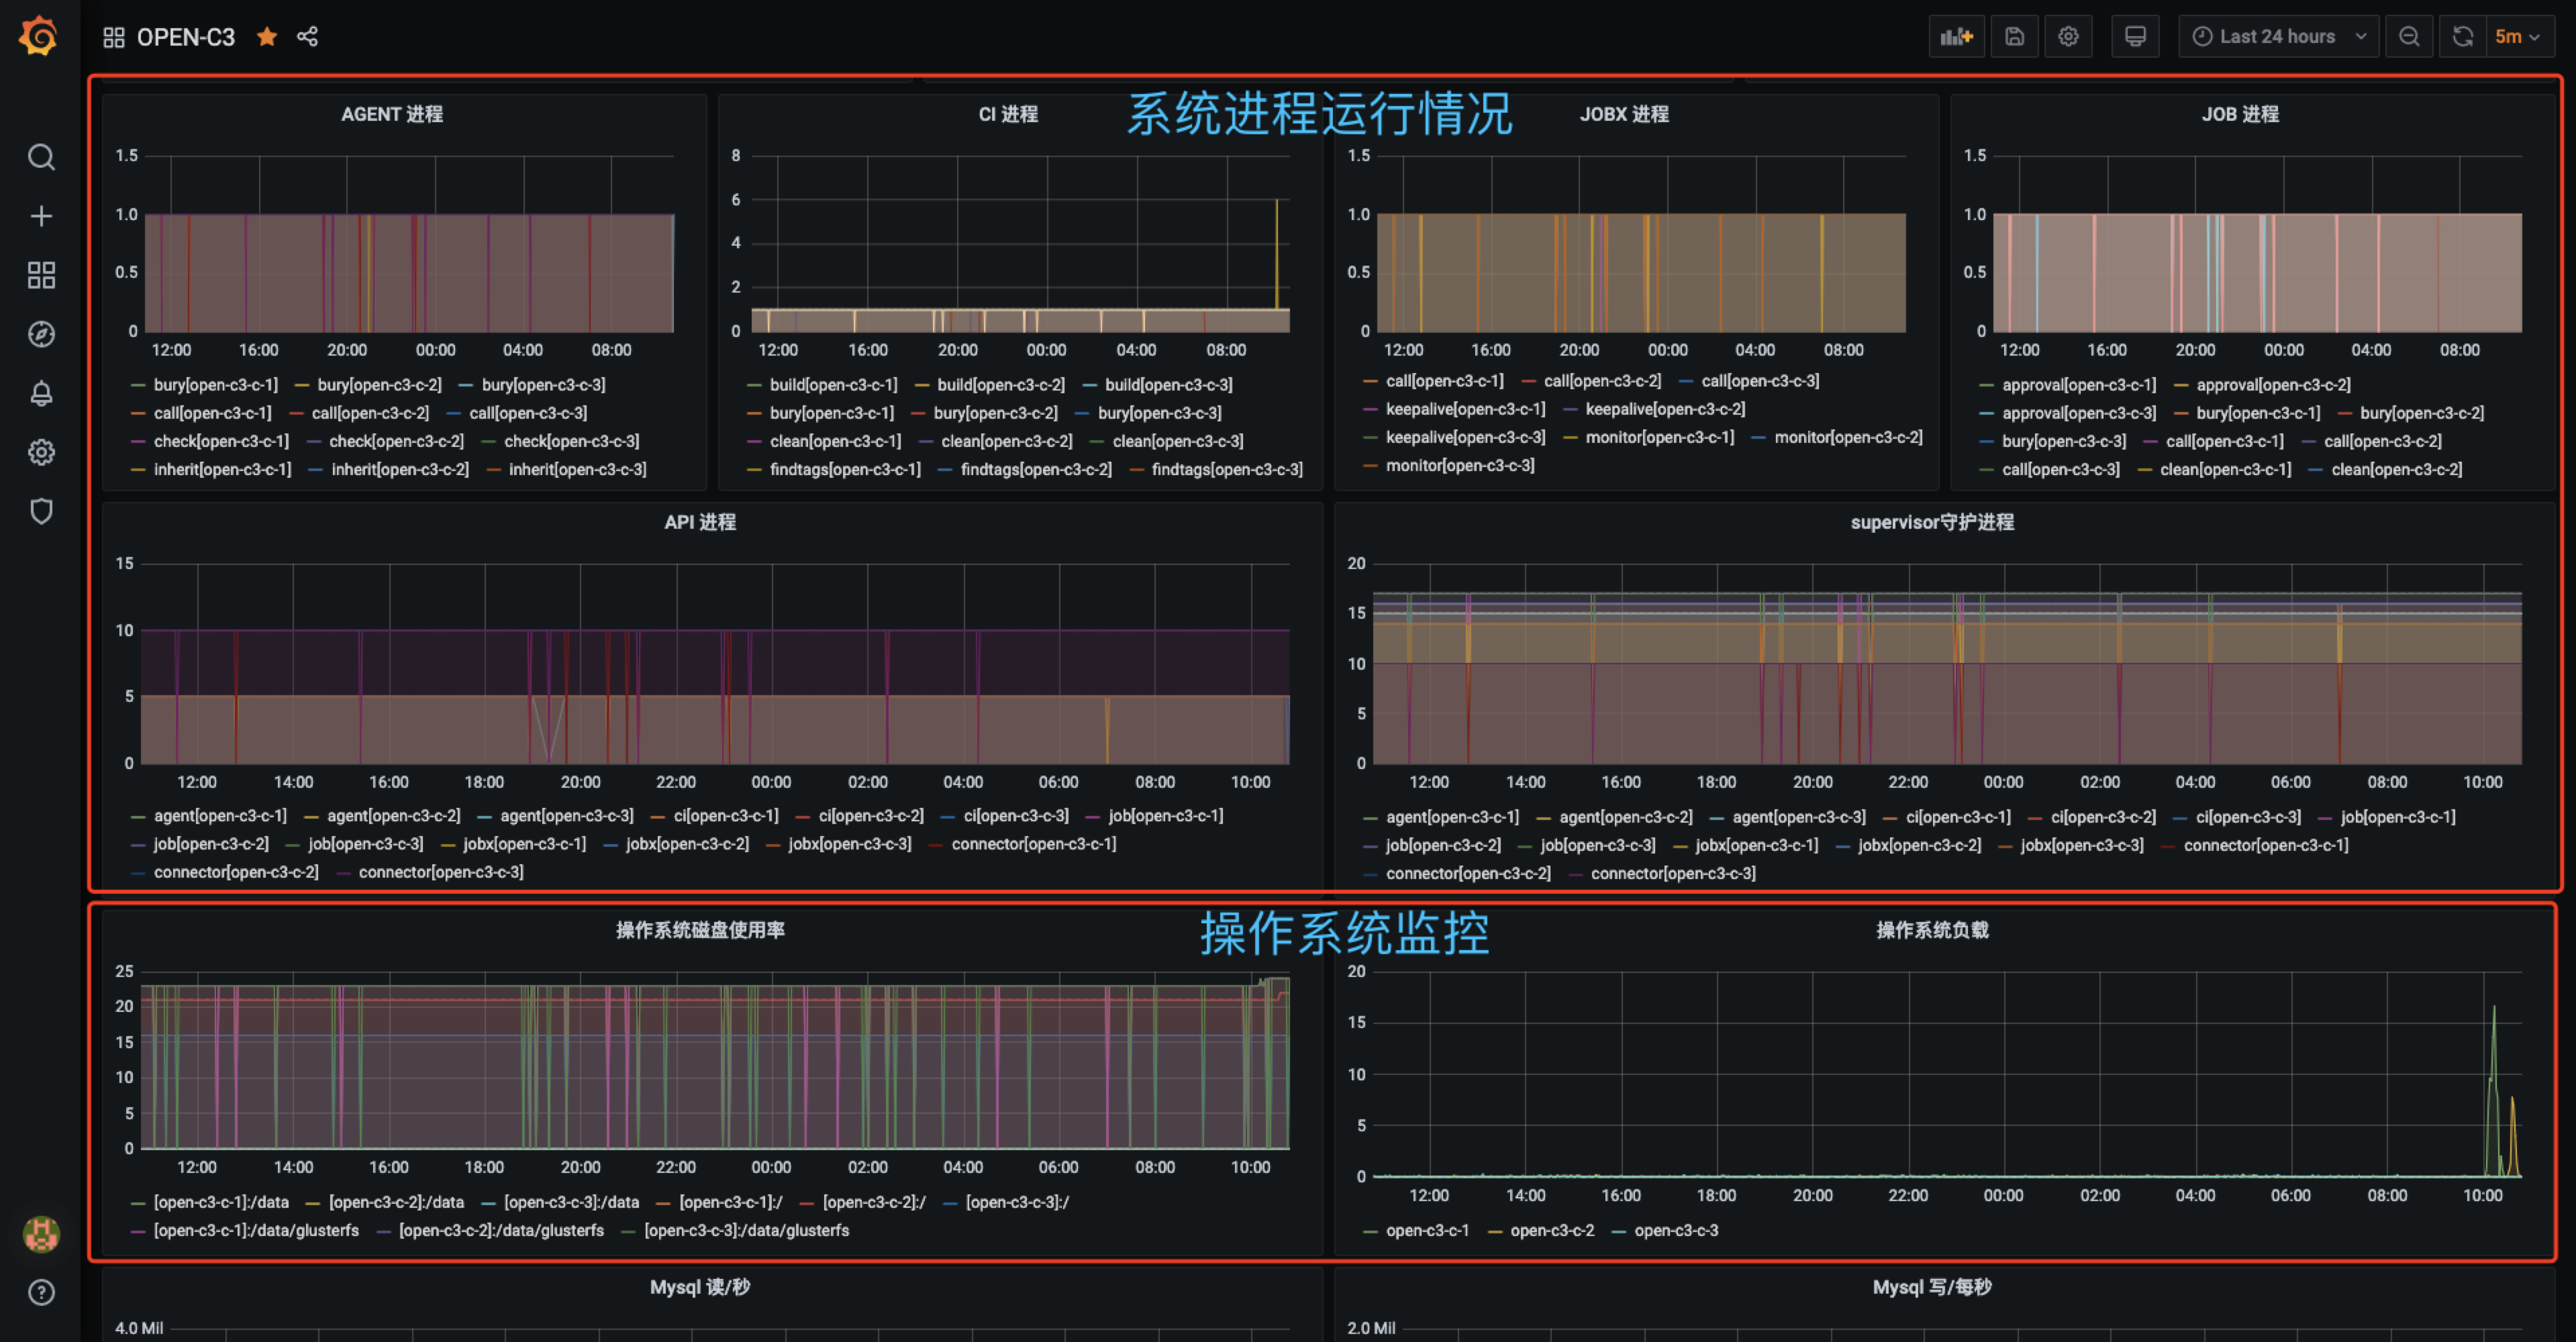2576x1342 pixels.
Task: Click the dashboard grid icon beside OPEN-C3
Action: pos(114,37)
